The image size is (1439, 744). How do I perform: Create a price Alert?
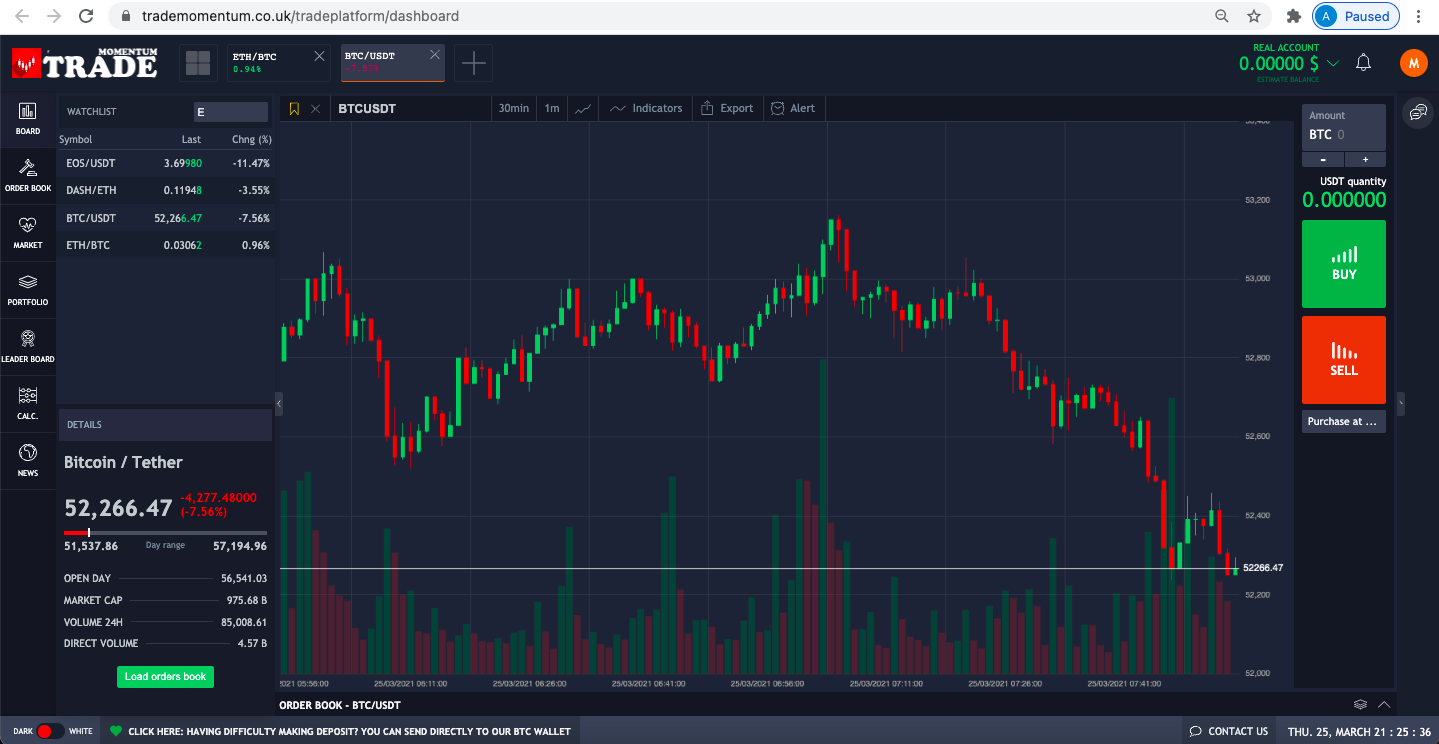point(793,108)
